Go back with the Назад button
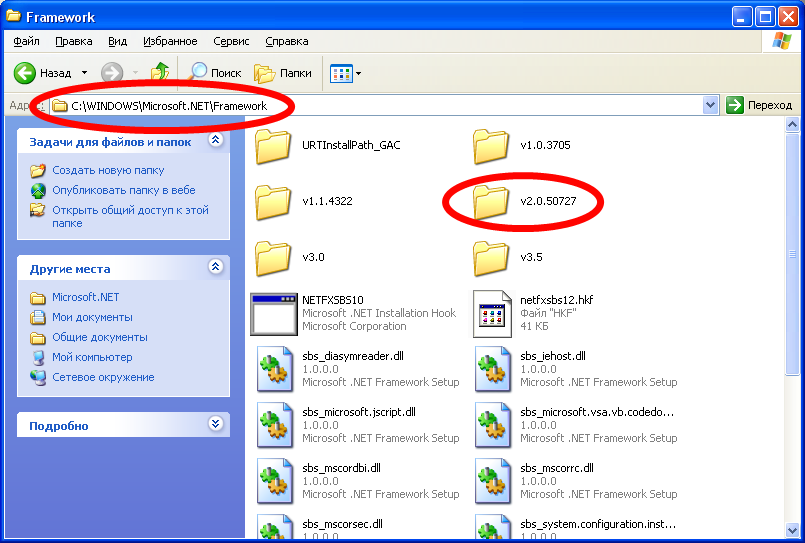805x543 pixels. 42,73
